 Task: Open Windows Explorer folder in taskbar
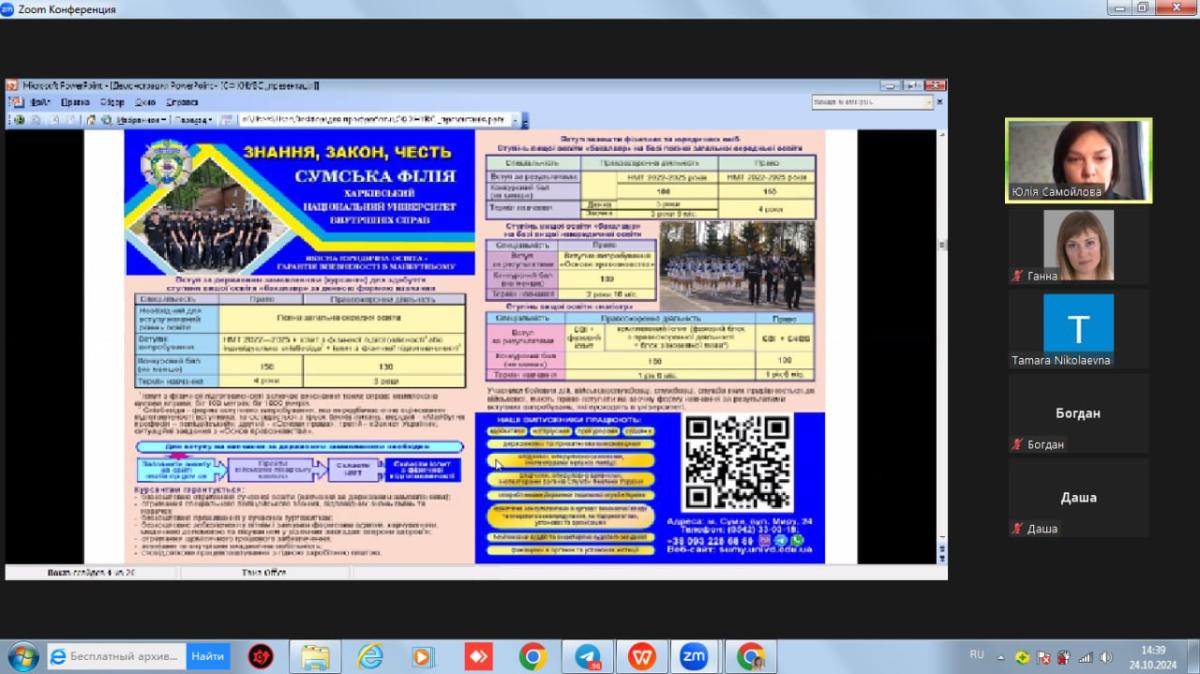316,656
